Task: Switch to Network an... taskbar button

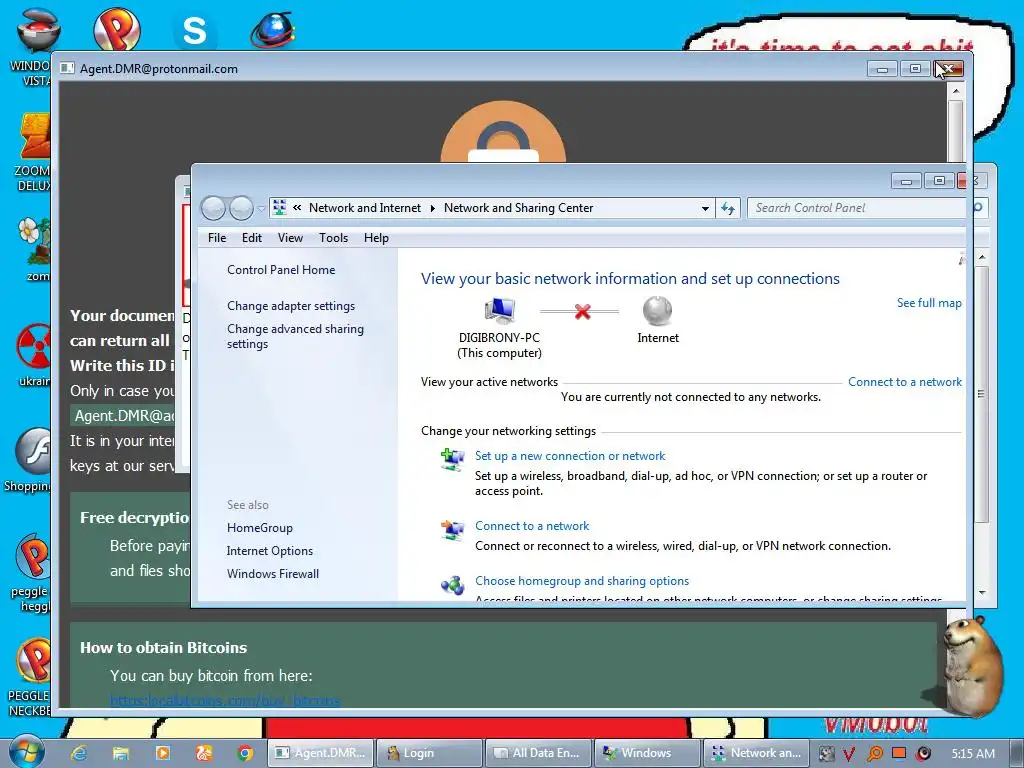Action: pos(756,753)
